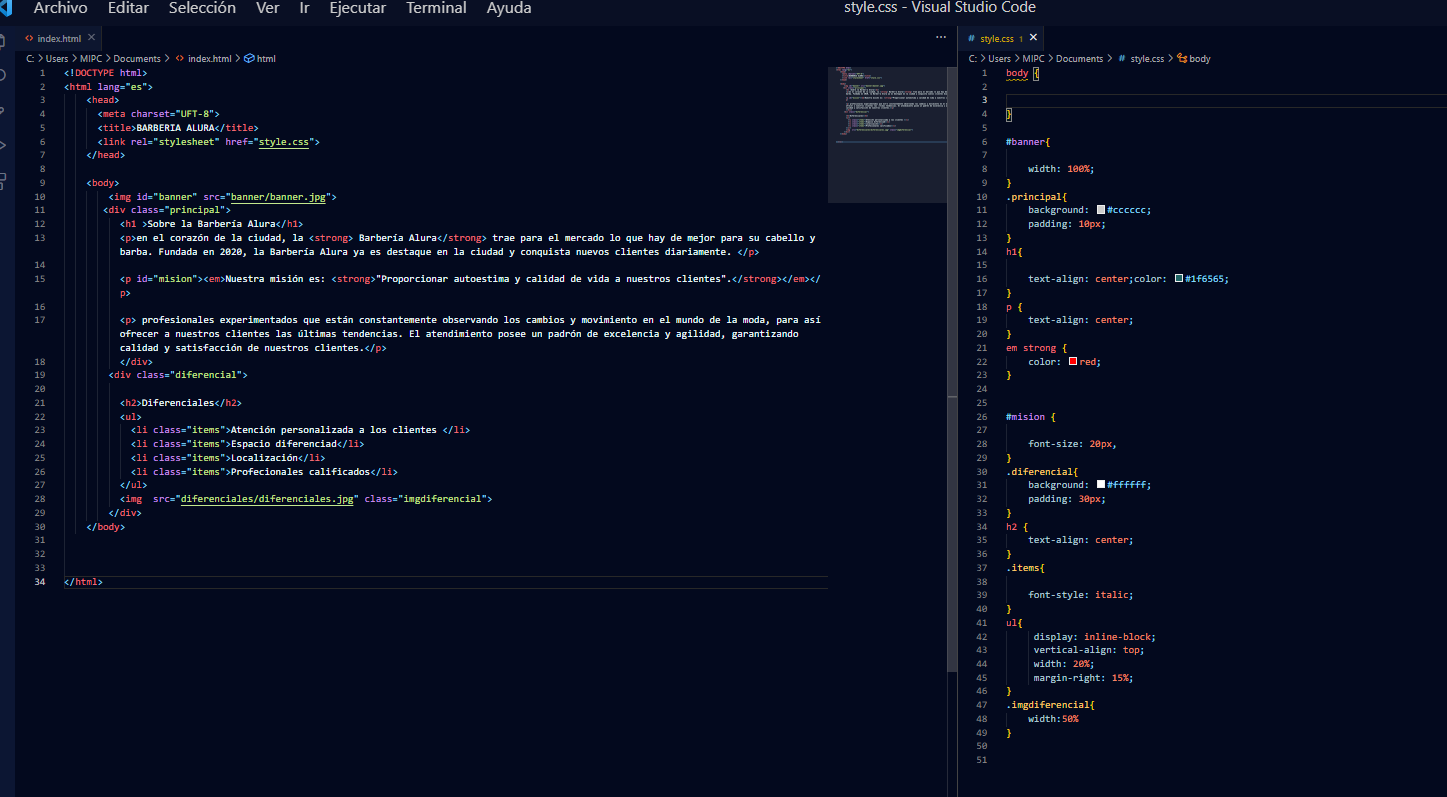This screenshot has height=797, width=1447.
Task: Open the Ayuda menu
Action: pyautogui.click(x=509, y=8)
